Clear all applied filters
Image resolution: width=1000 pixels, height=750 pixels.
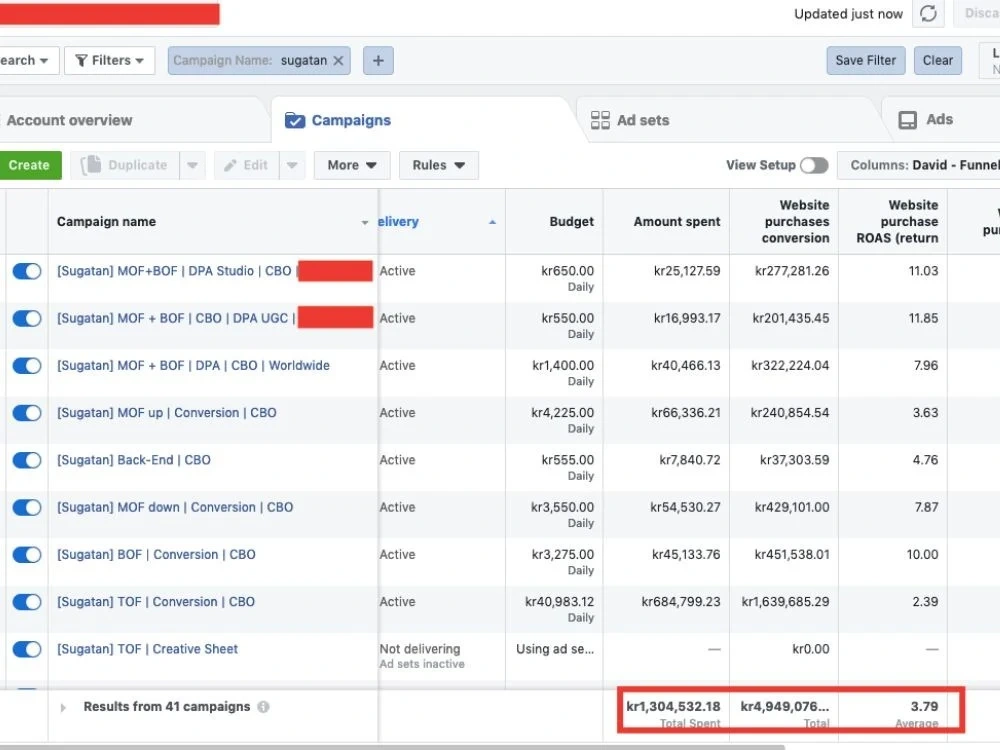(x=938, y=61)
